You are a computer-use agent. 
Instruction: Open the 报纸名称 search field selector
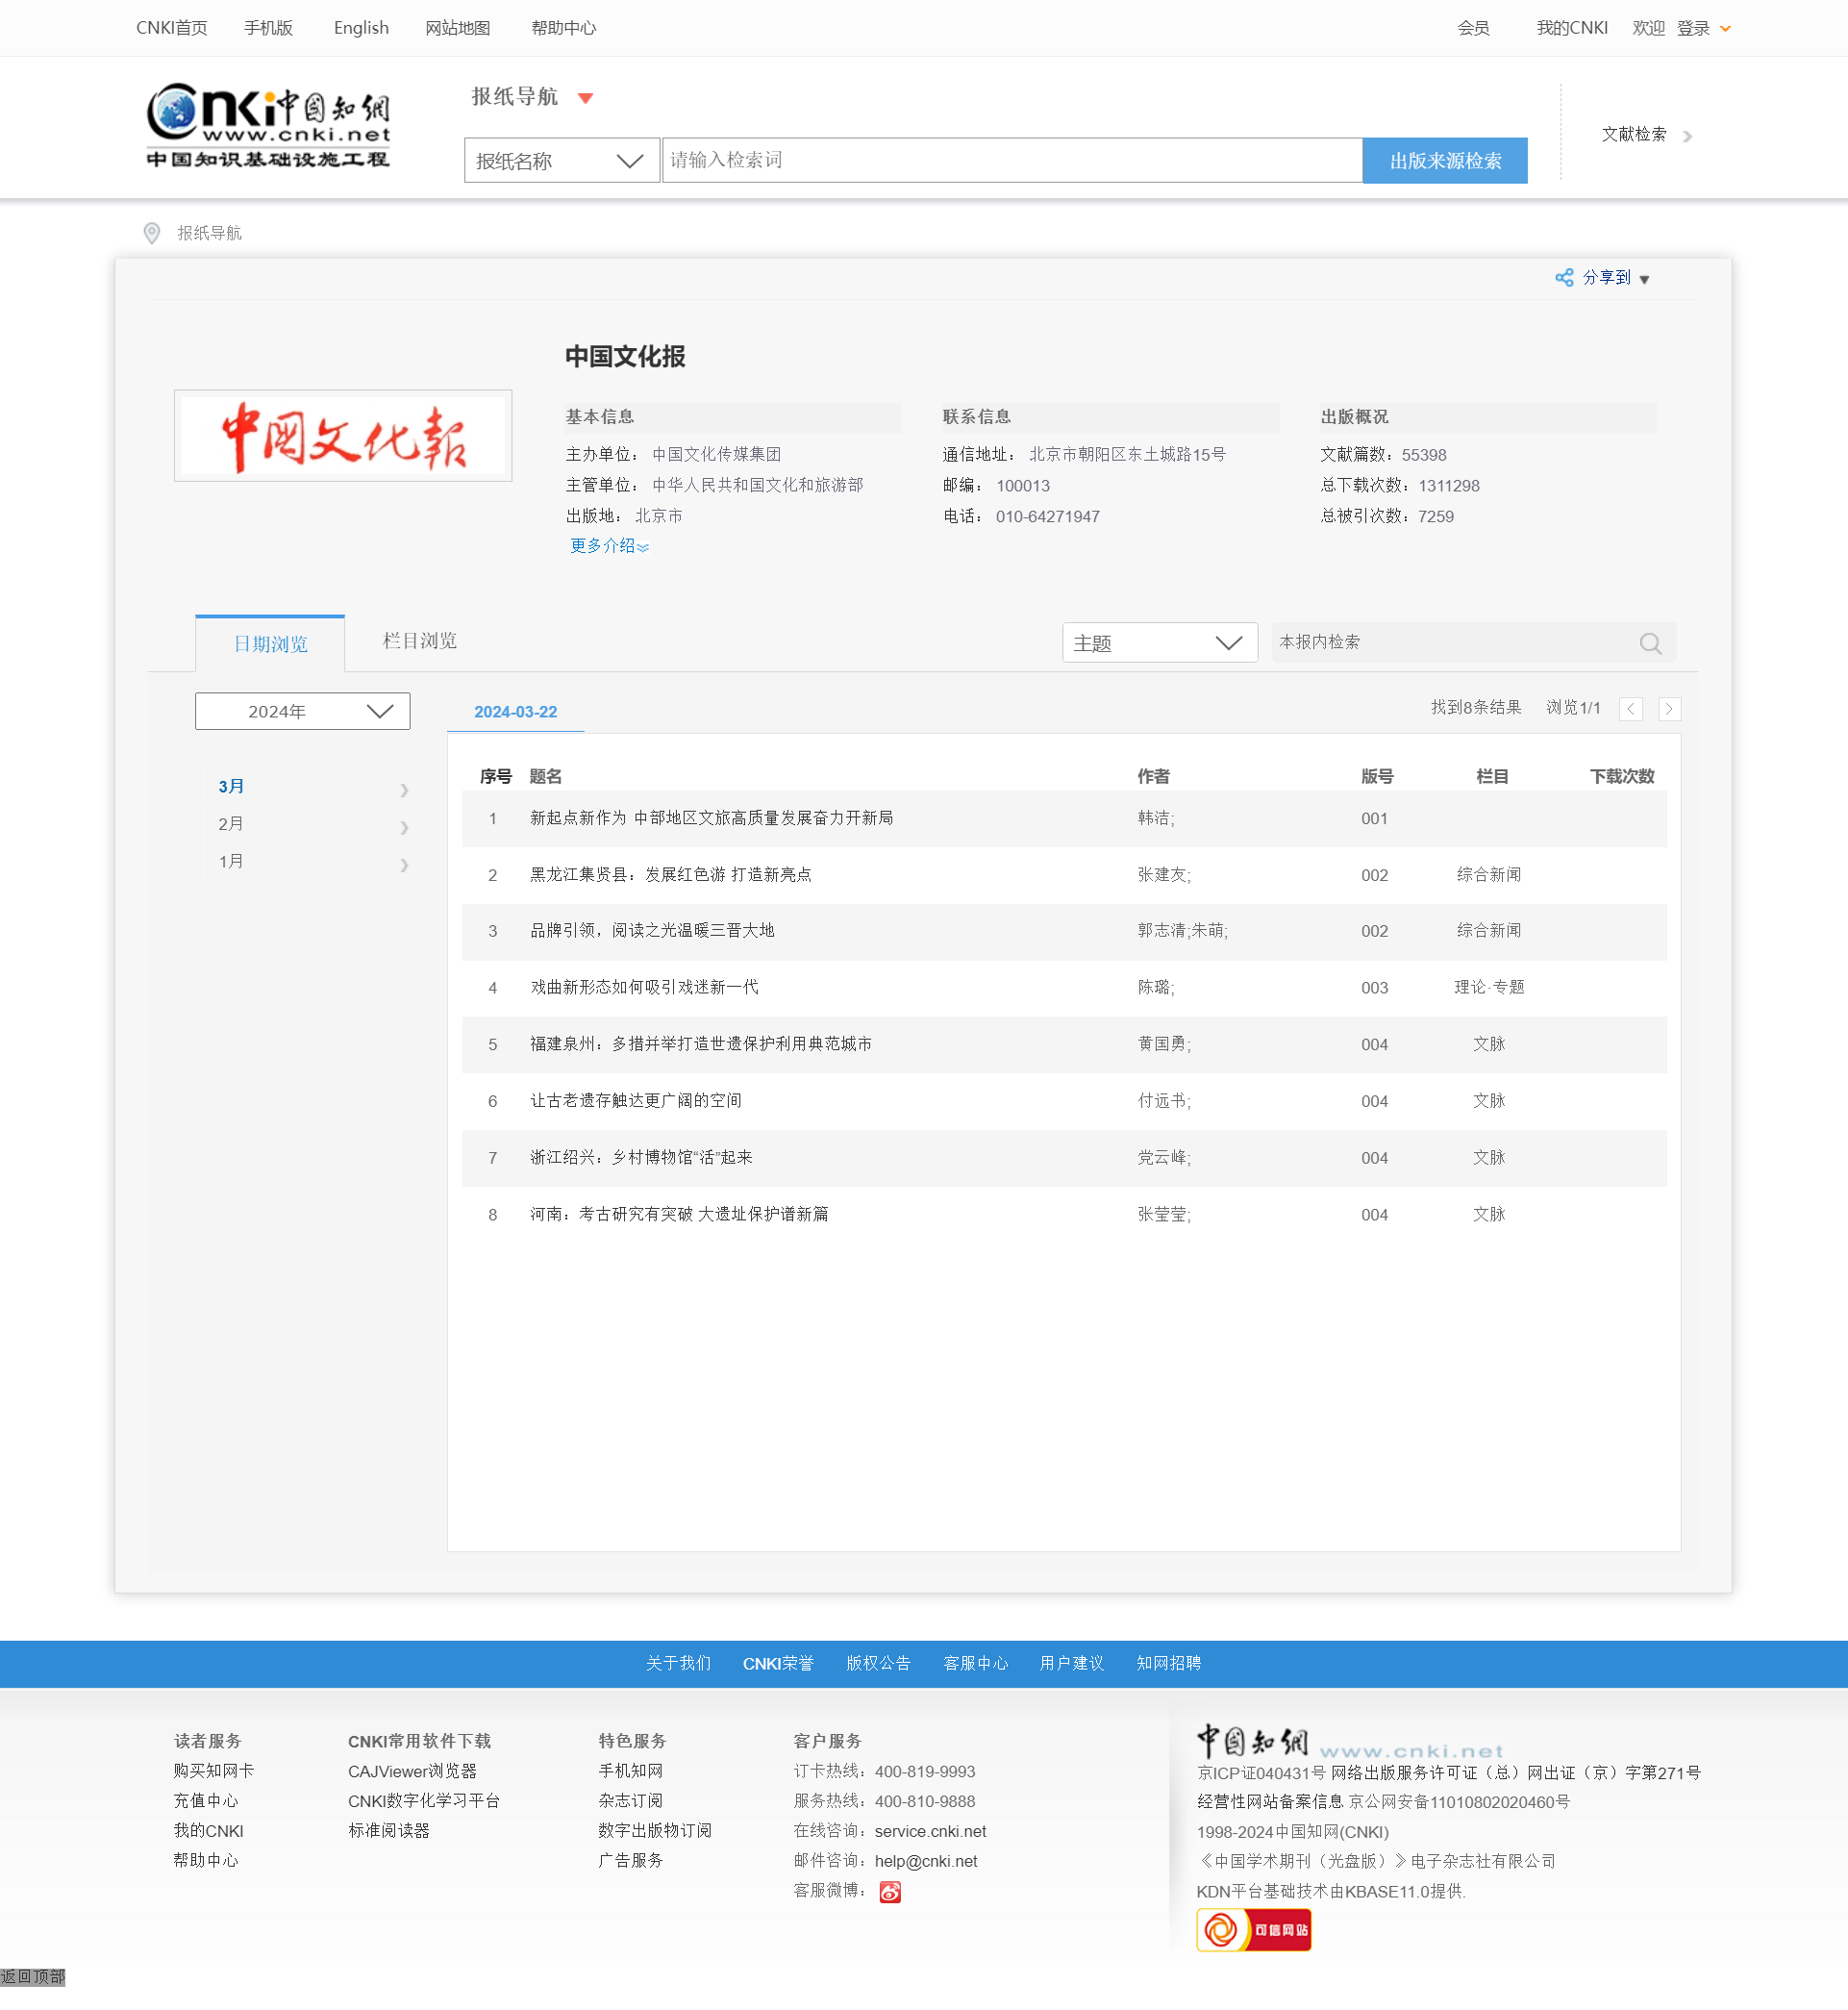[562, 160]
